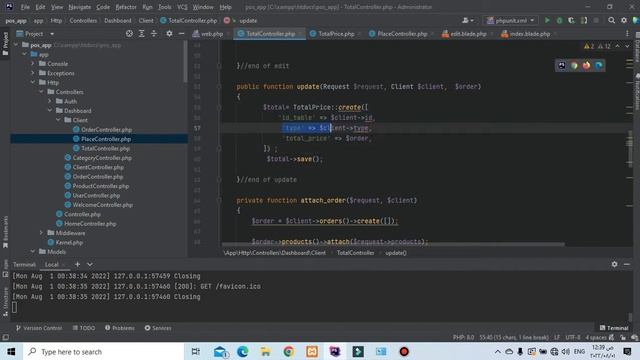The image size is (640, 360).
Task: Open TODO tool window
Action: 84,328
